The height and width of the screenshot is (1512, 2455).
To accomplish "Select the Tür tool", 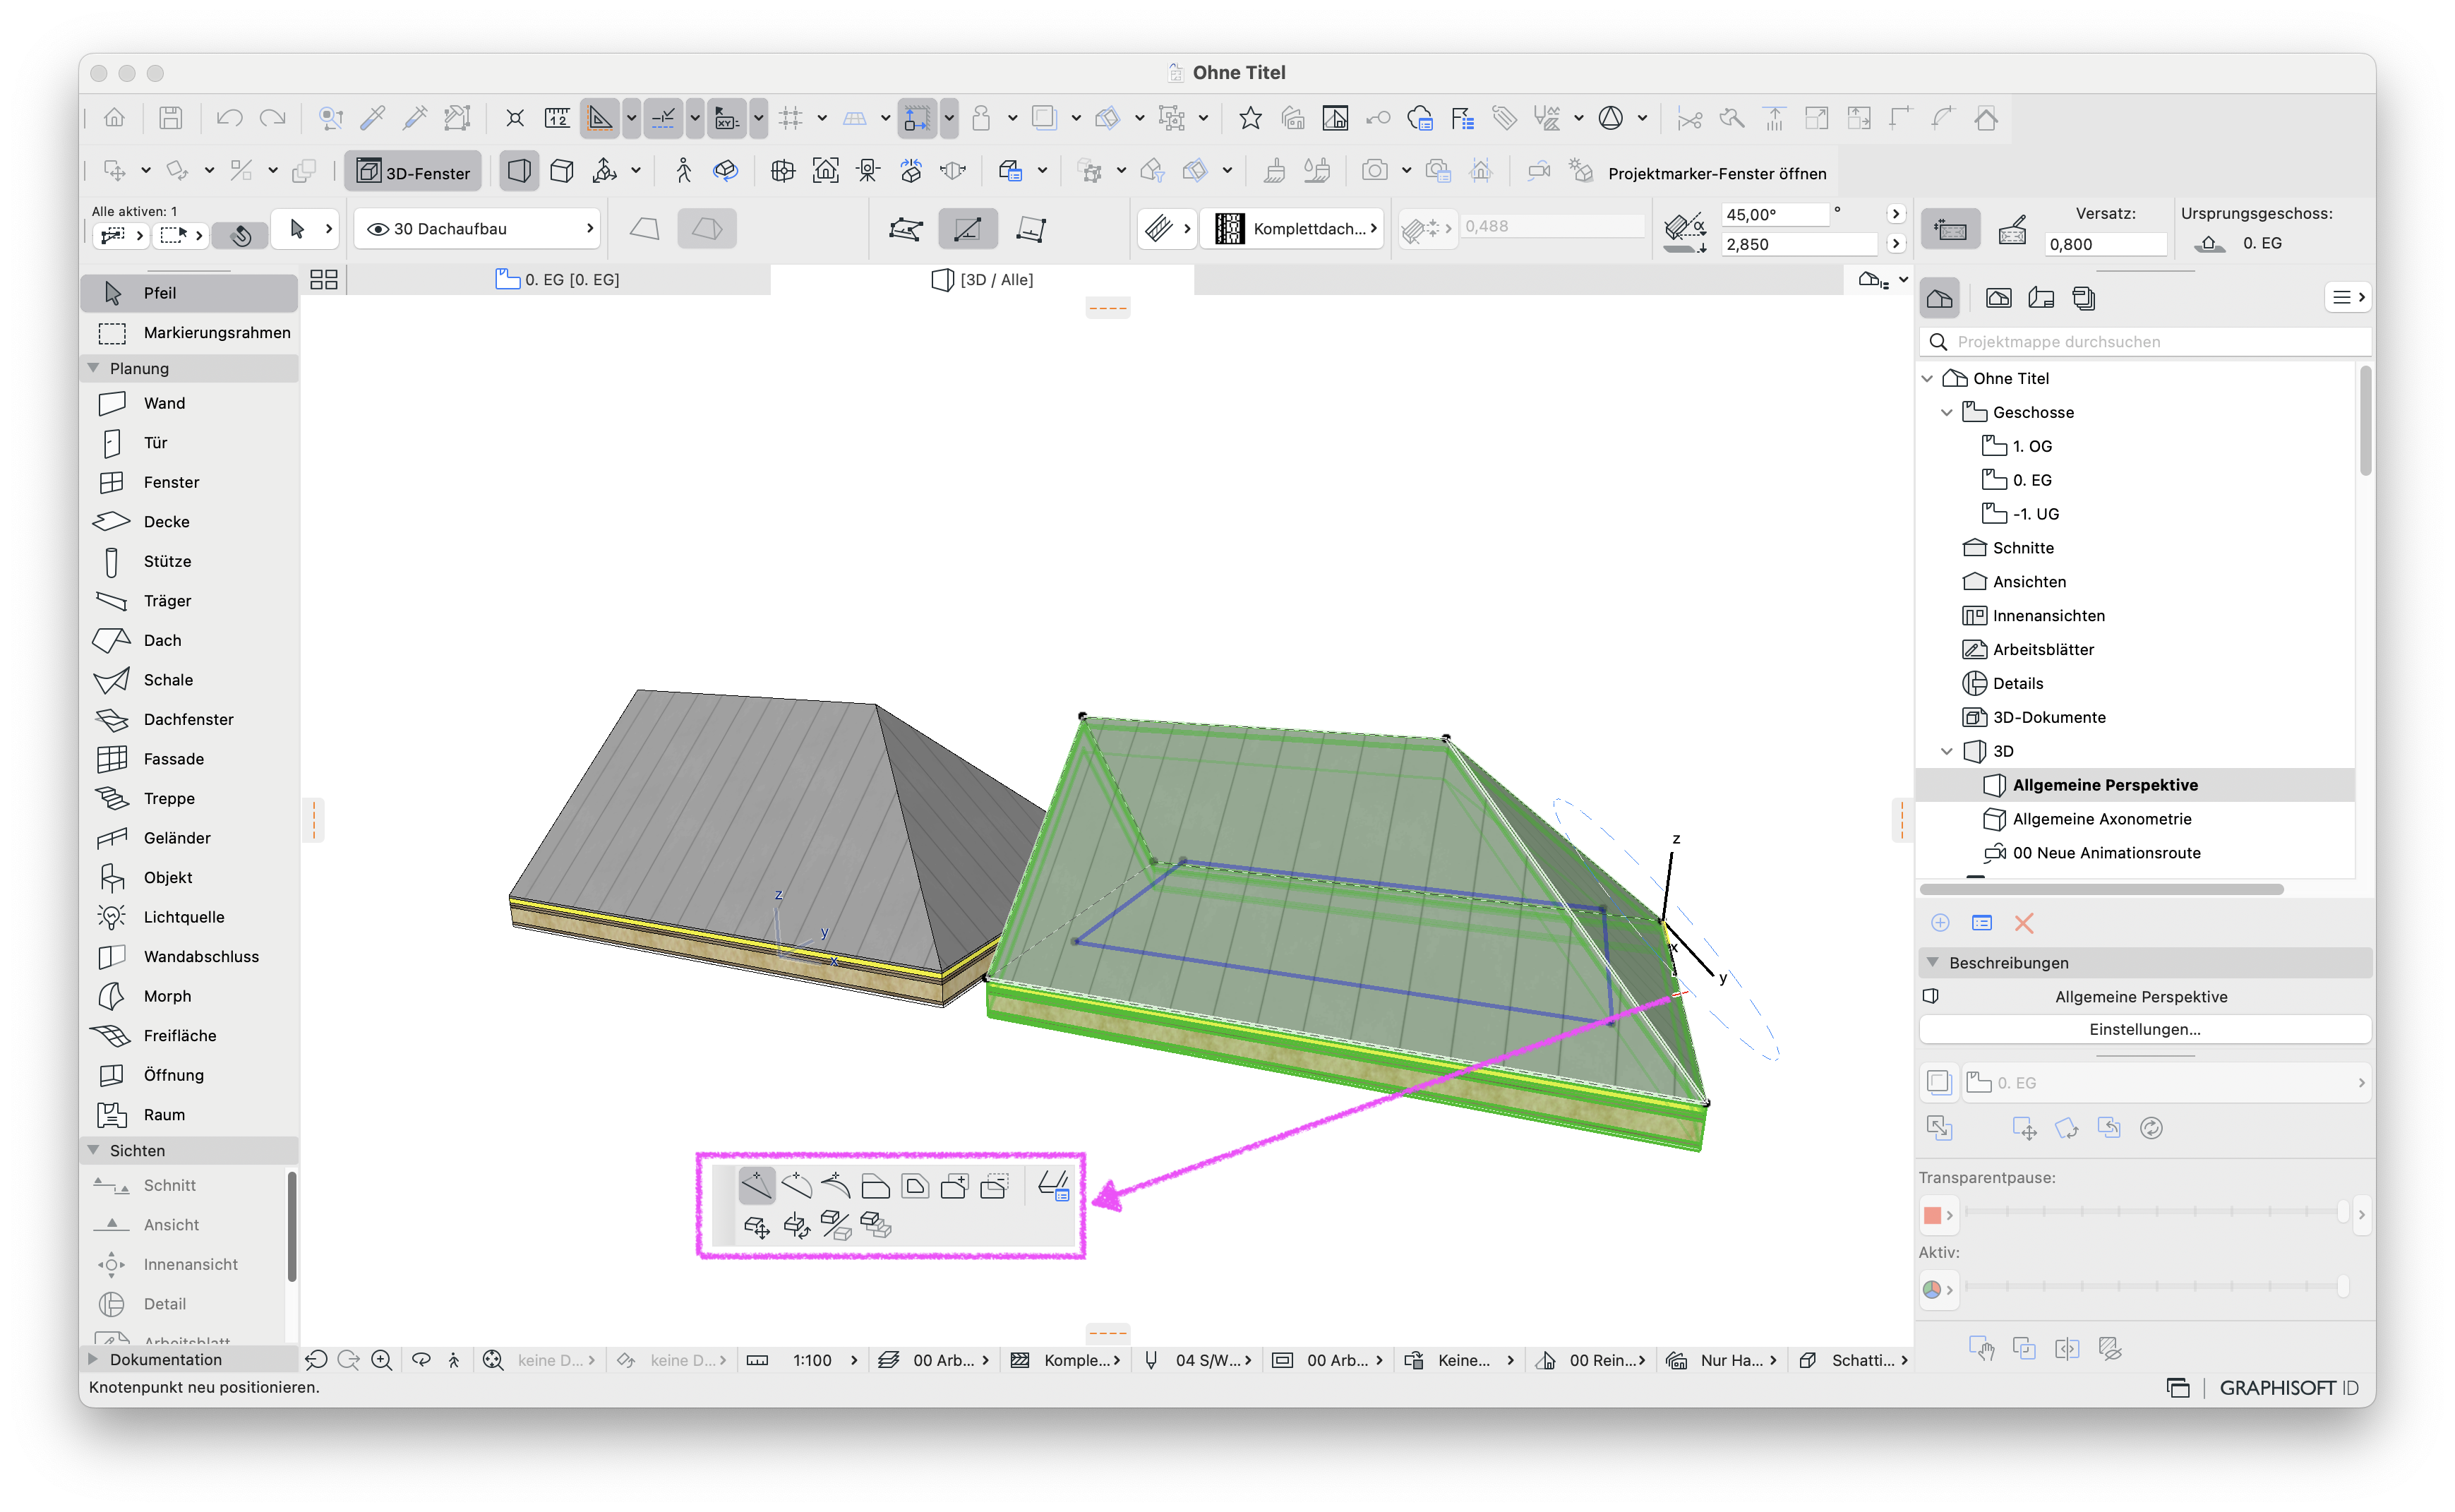I will coord(188,443).
